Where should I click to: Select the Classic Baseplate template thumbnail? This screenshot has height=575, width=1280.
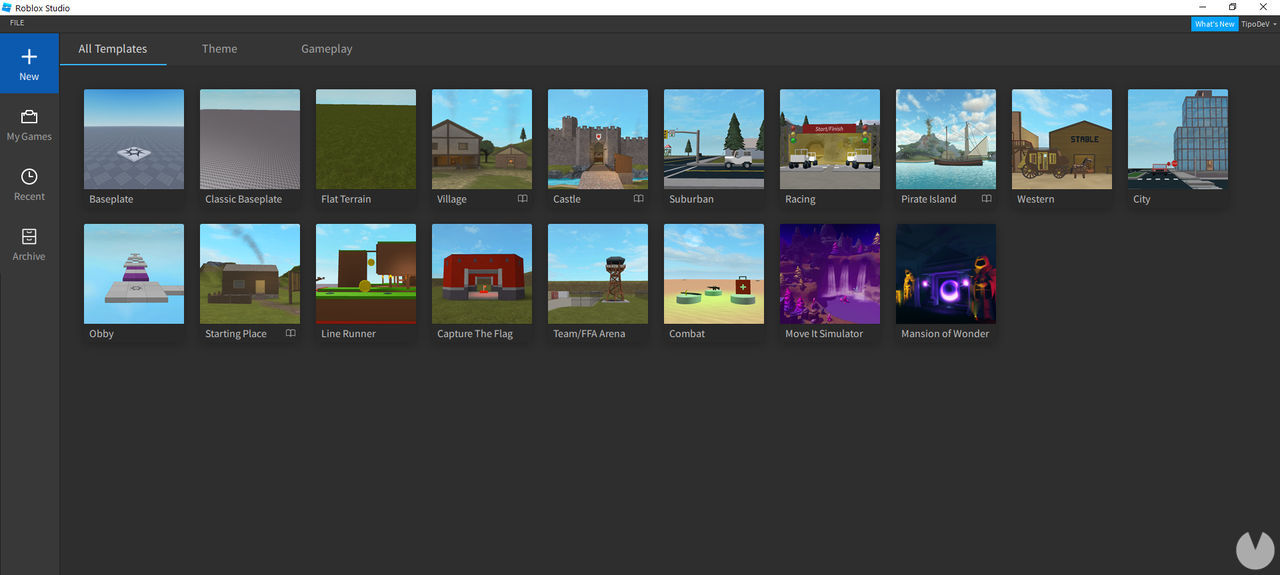tap(250, 139)
